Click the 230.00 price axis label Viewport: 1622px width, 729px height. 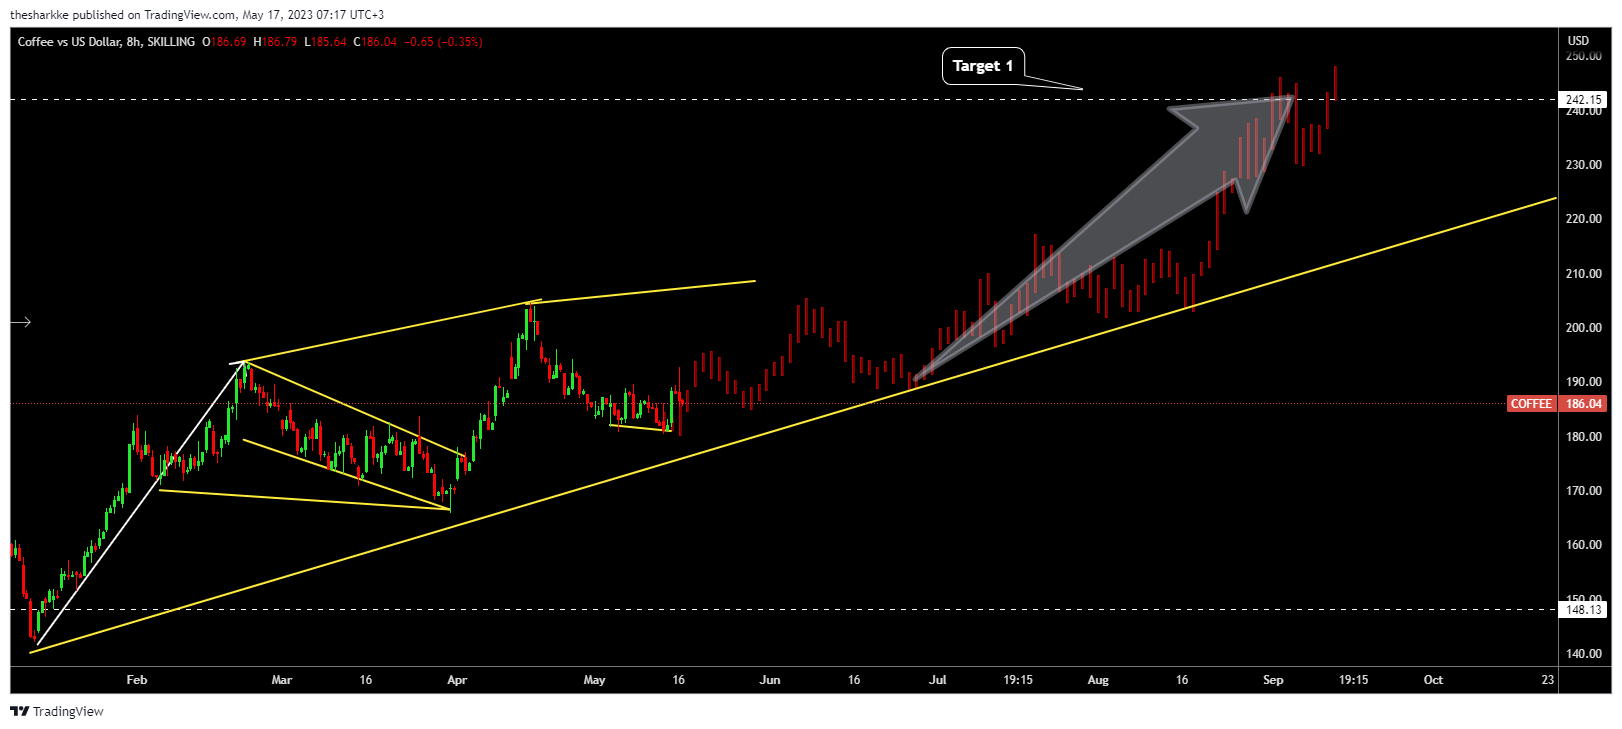[x=1583, y=165]
